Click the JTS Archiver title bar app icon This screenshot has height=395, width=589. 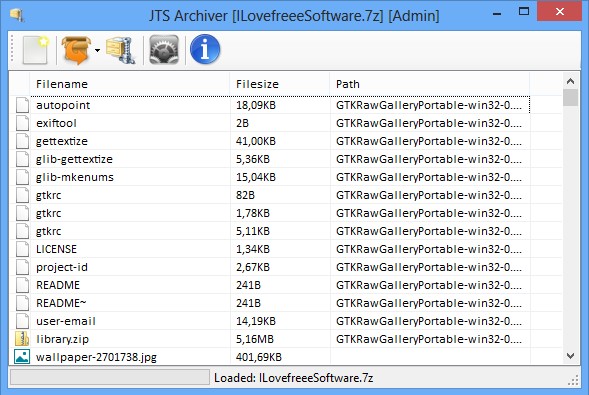[x=17, y=15]
